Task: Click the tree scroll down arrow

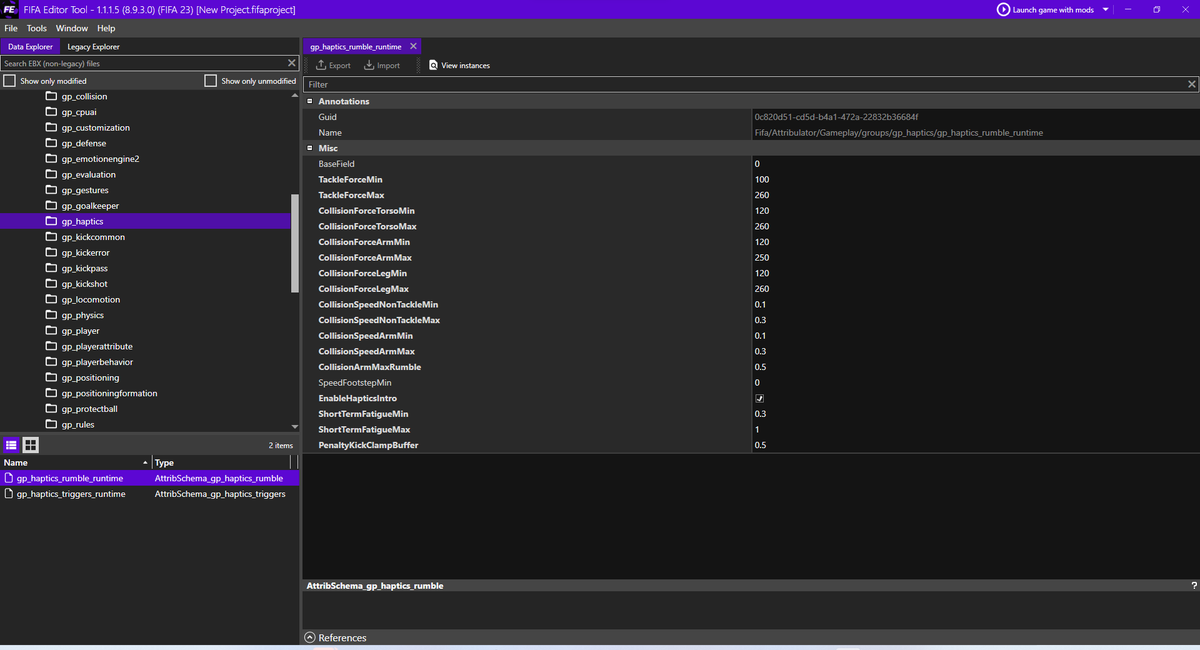Action: pos(294,427)
